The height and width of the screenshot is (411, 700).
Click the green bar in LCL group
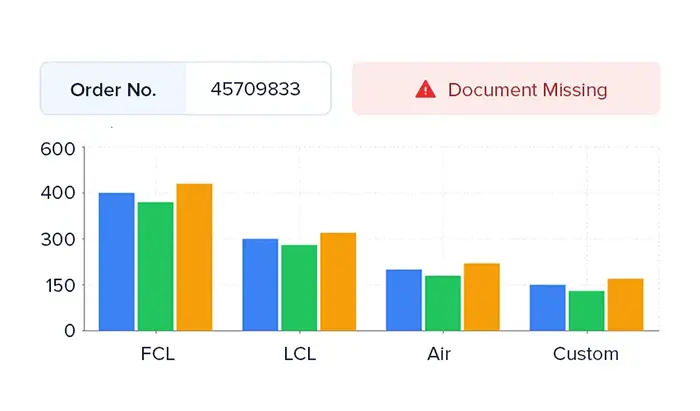point(299,287)
